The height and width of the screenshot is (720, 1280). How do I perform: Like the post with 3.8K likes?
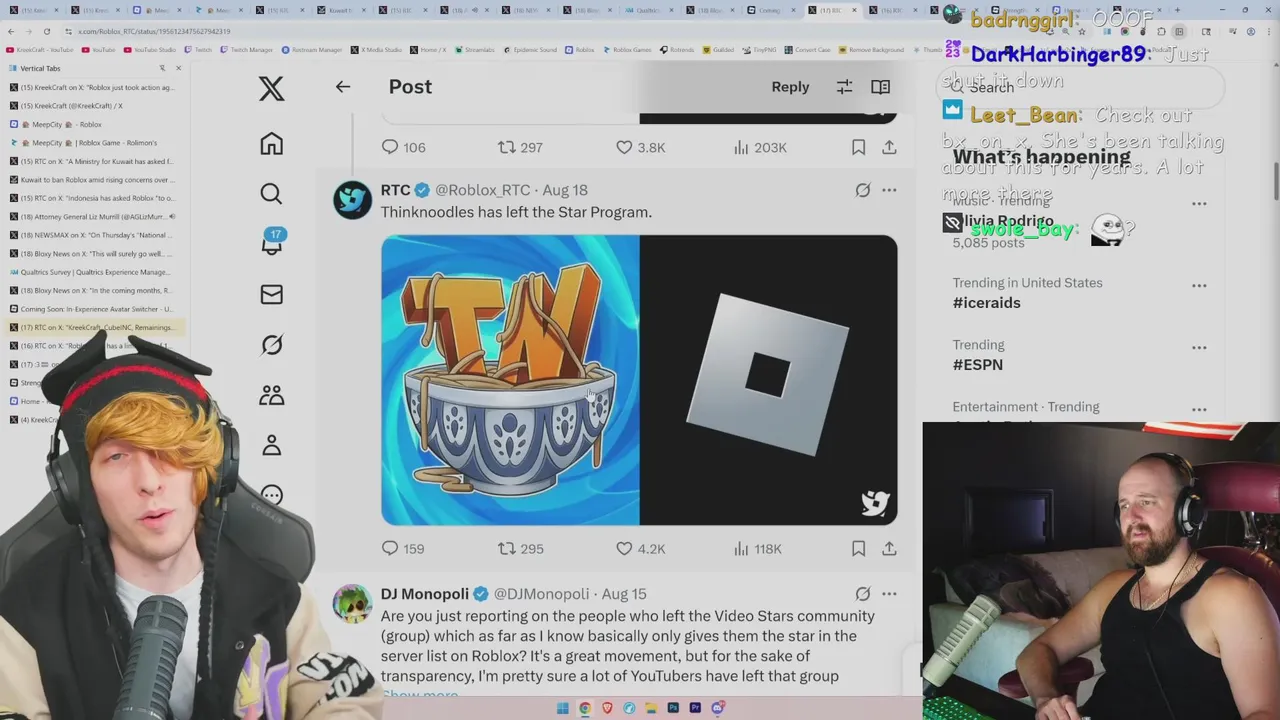point(640,147)
